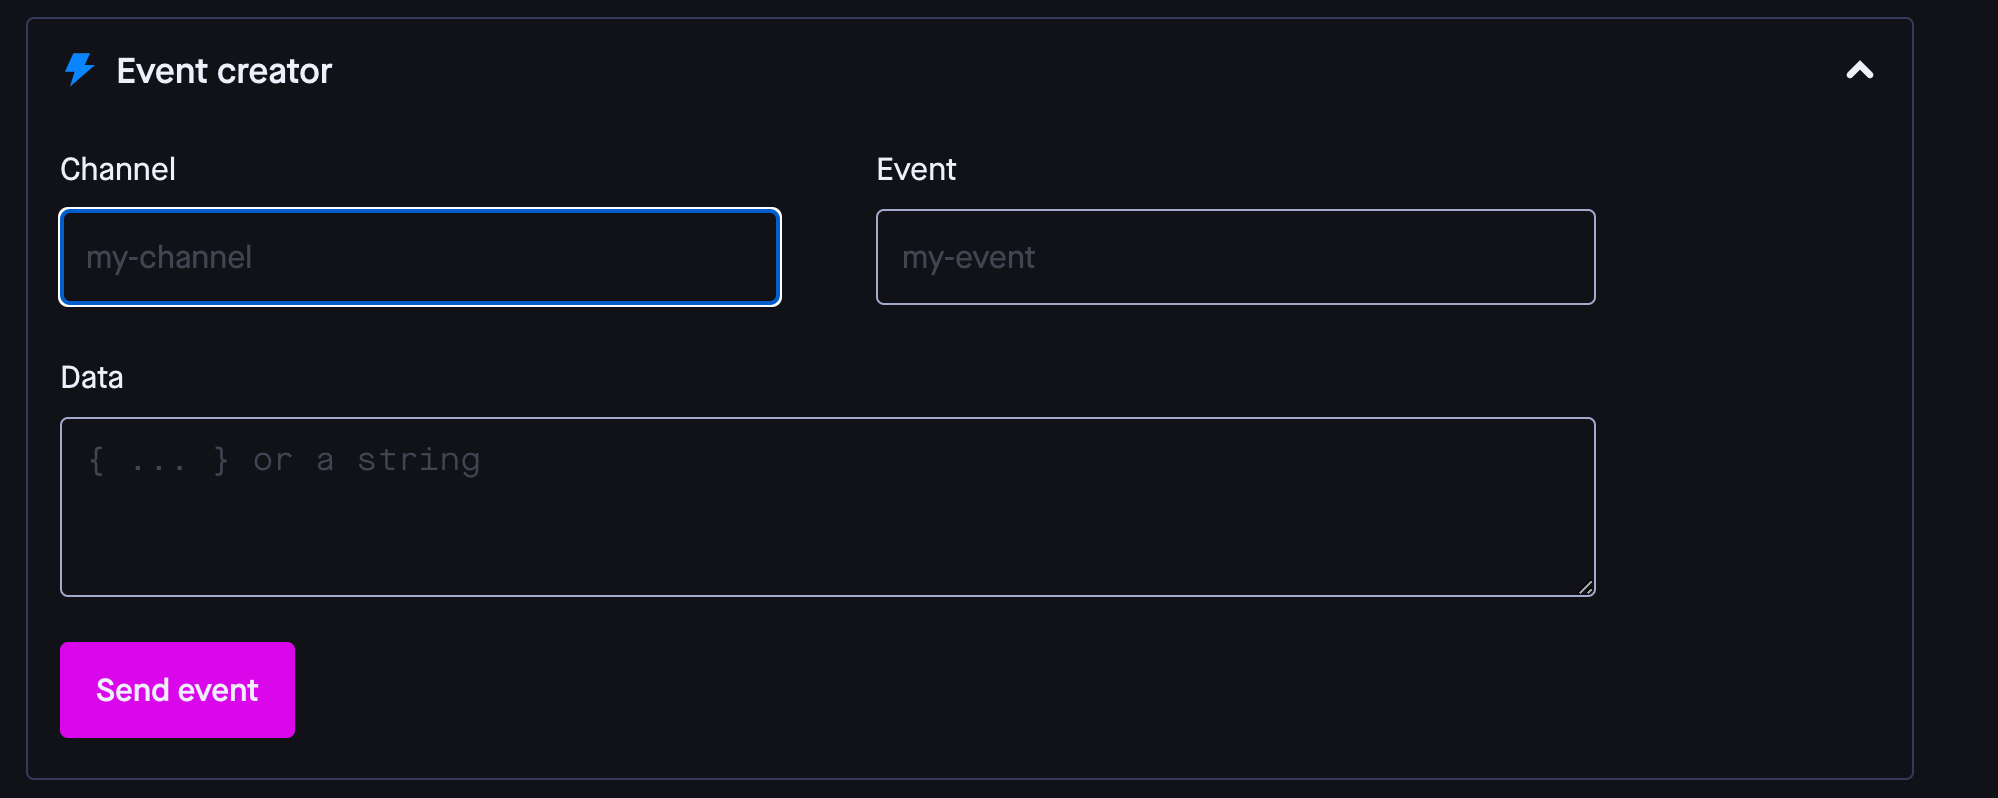Click the right end of the Event box
This screenshot has height=798, width=1998.
coord(1555,257)
